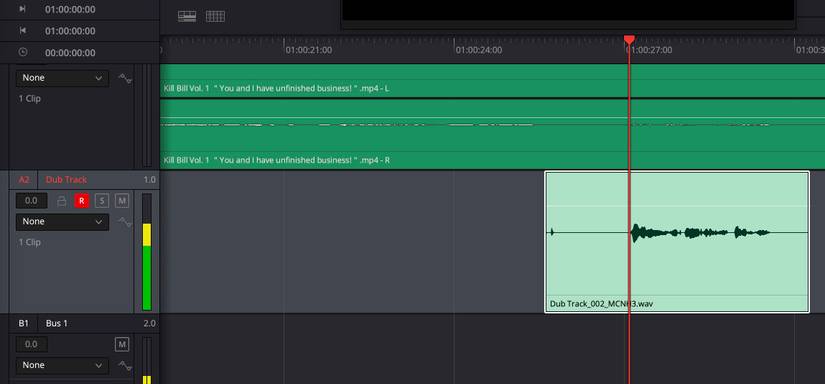Open the None dropdown of the top audio track

point(62,78)
